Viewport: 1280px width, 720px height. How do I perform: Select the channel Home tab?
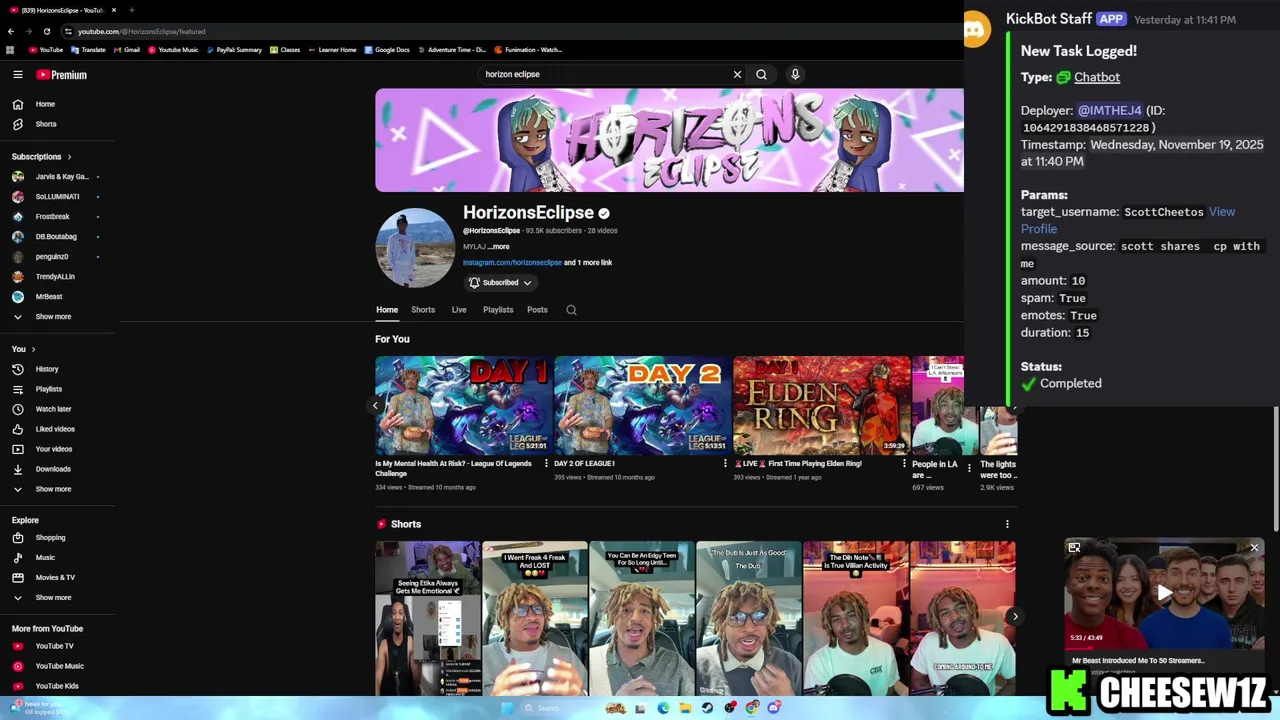[387, 310]
